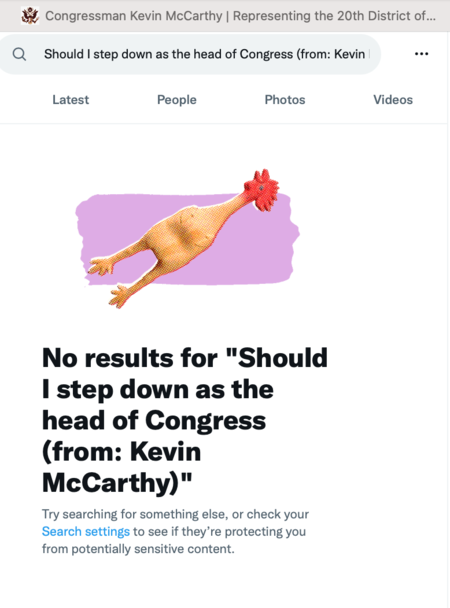Screen dimensions: 450x608
Task: Click the rubber chicken's feet
Action: [110, 281]
